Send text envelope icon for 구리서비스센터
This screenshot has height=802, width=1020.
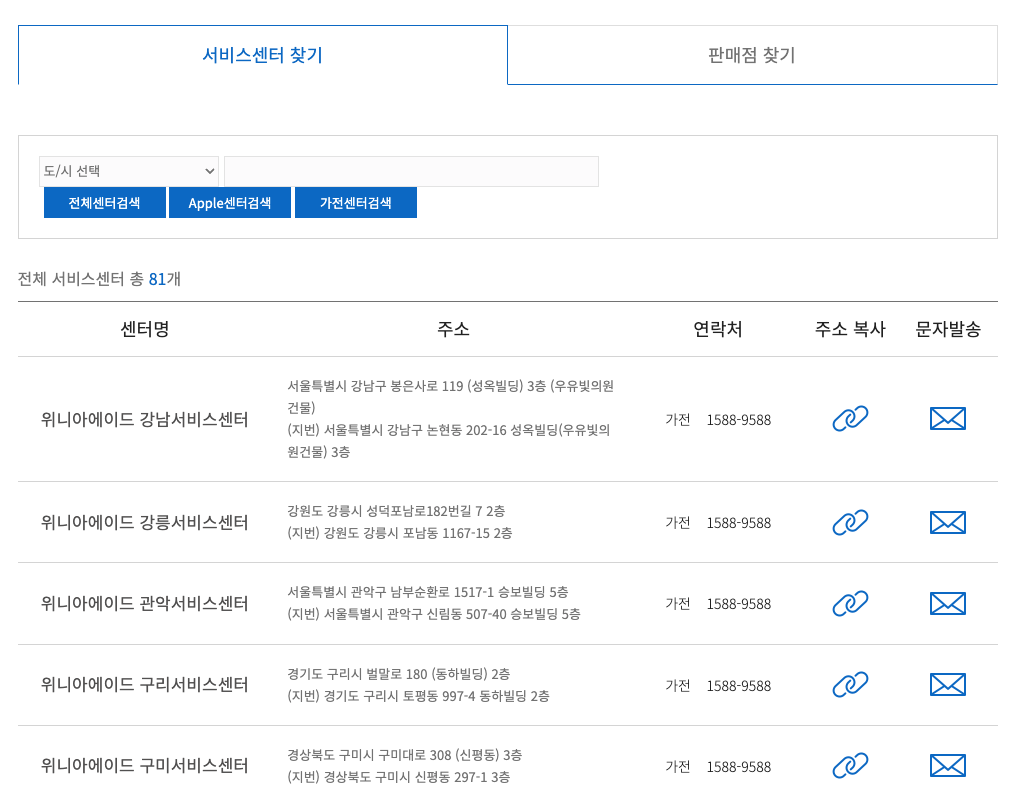[948, 685]
